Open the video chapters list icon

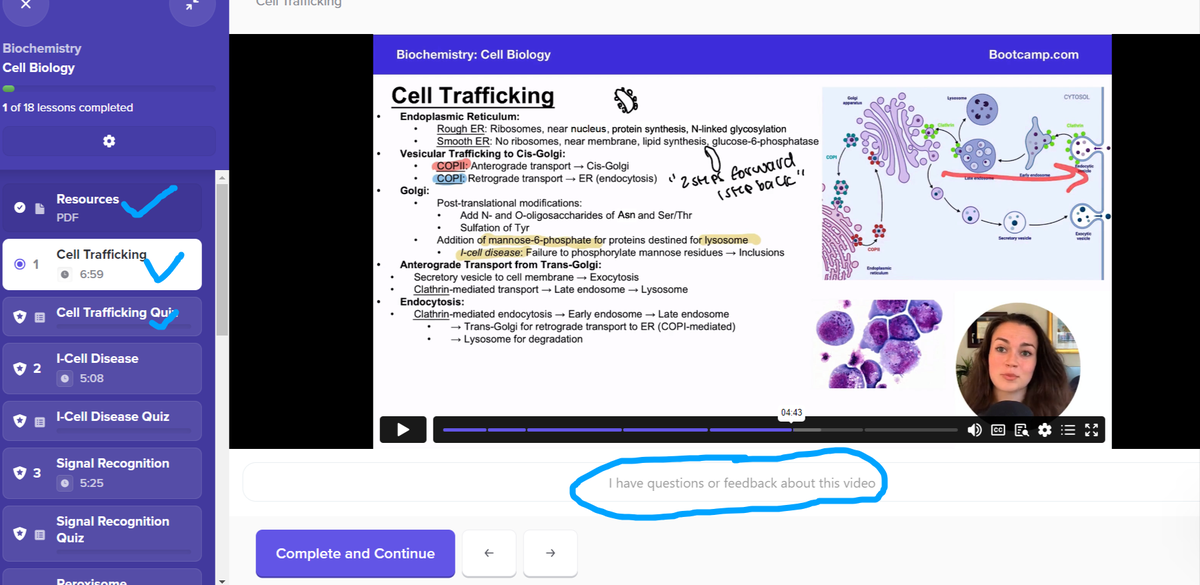1067,430
